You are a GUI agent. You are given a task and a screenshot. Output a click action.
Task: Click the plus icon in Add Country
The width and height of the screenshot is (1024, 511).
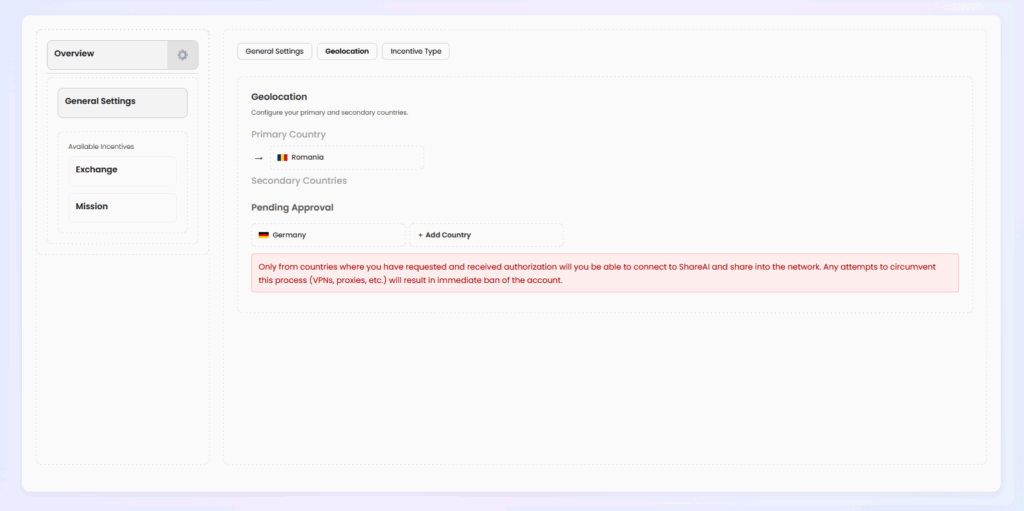click(420, 235)
